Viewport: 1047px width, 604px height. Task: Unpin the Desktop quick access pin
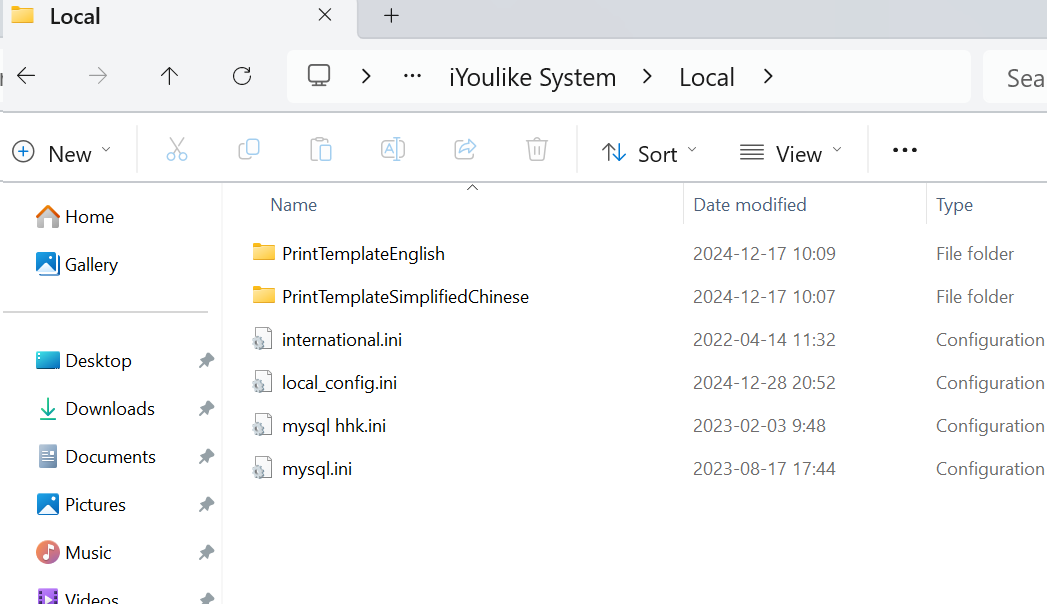pos(206,361)
